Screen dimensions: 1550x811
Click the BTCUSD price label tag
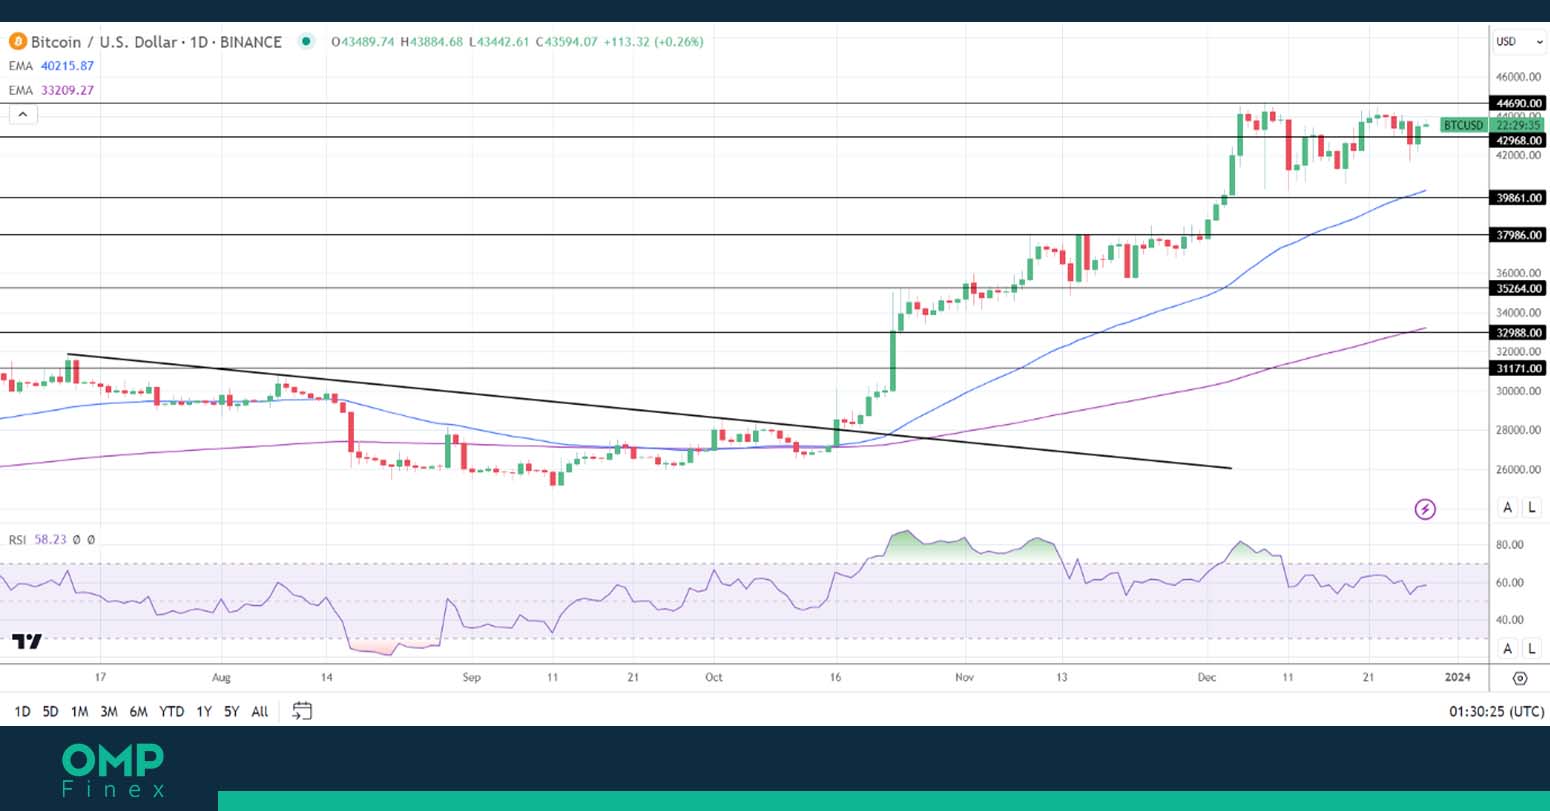point(1464,125)
